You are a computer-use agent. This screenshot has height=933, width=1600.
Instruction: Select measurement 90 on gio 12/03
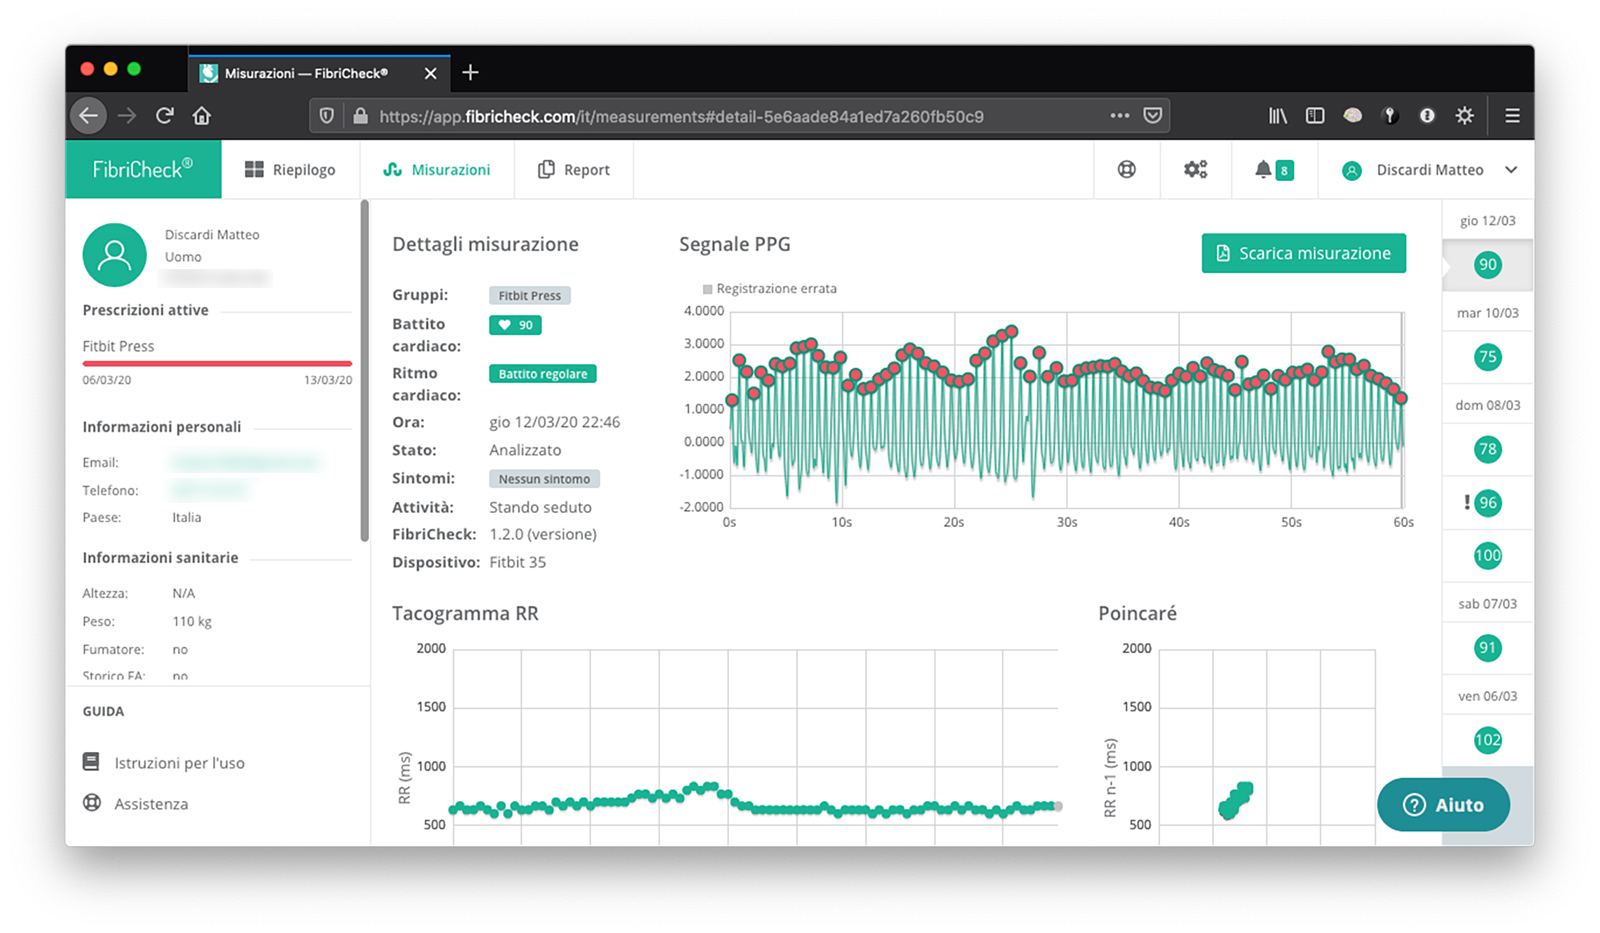(x=1488, y=265)
